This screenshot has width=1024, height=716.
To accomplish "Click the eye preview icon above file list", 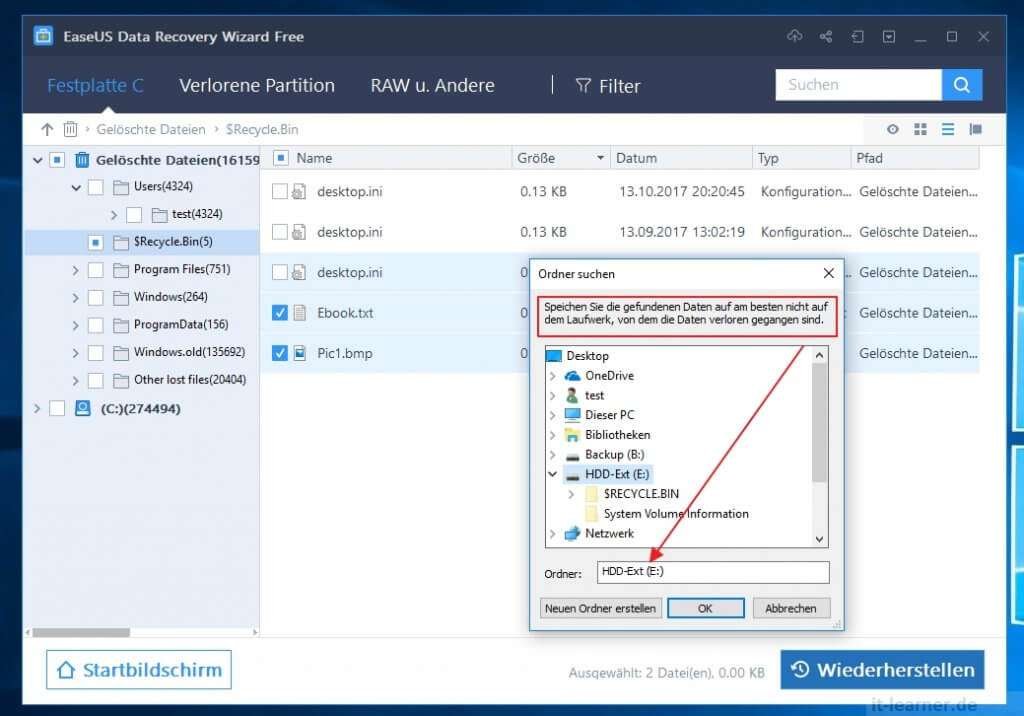I will (x=893, y=129).
